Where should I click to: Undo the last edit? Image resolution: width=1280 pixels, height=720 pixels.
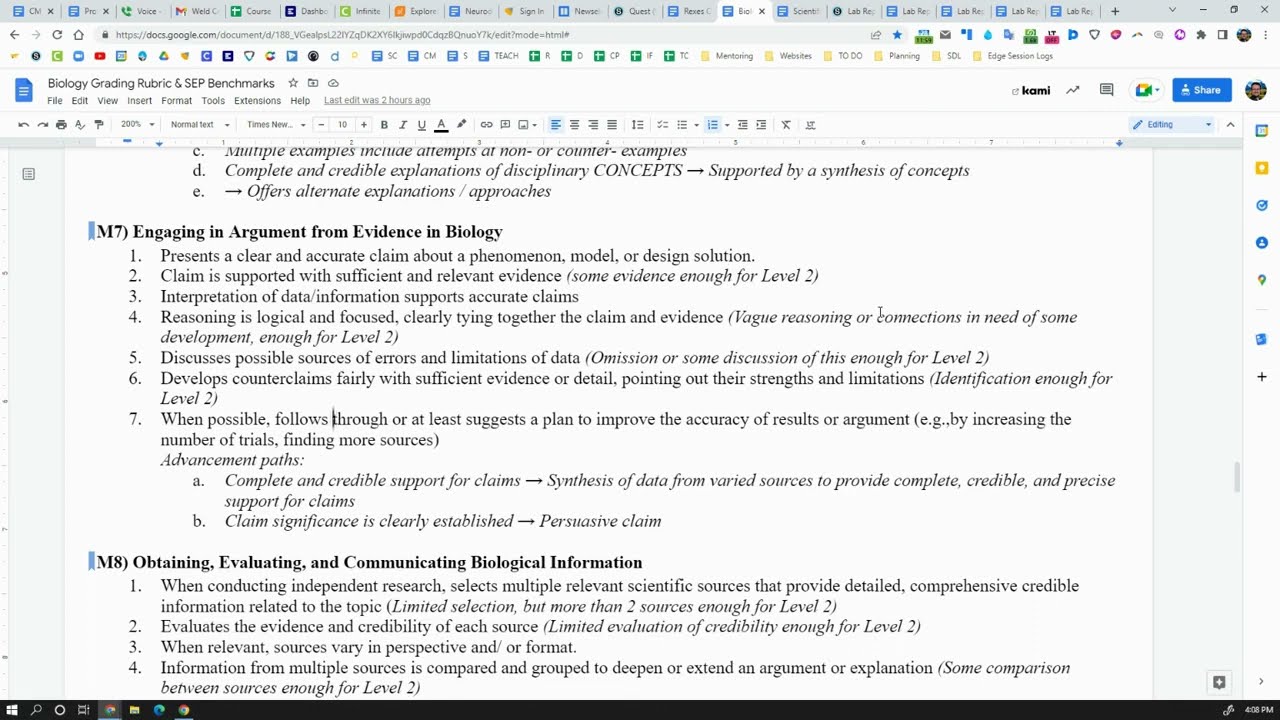[x=23, y=125]
